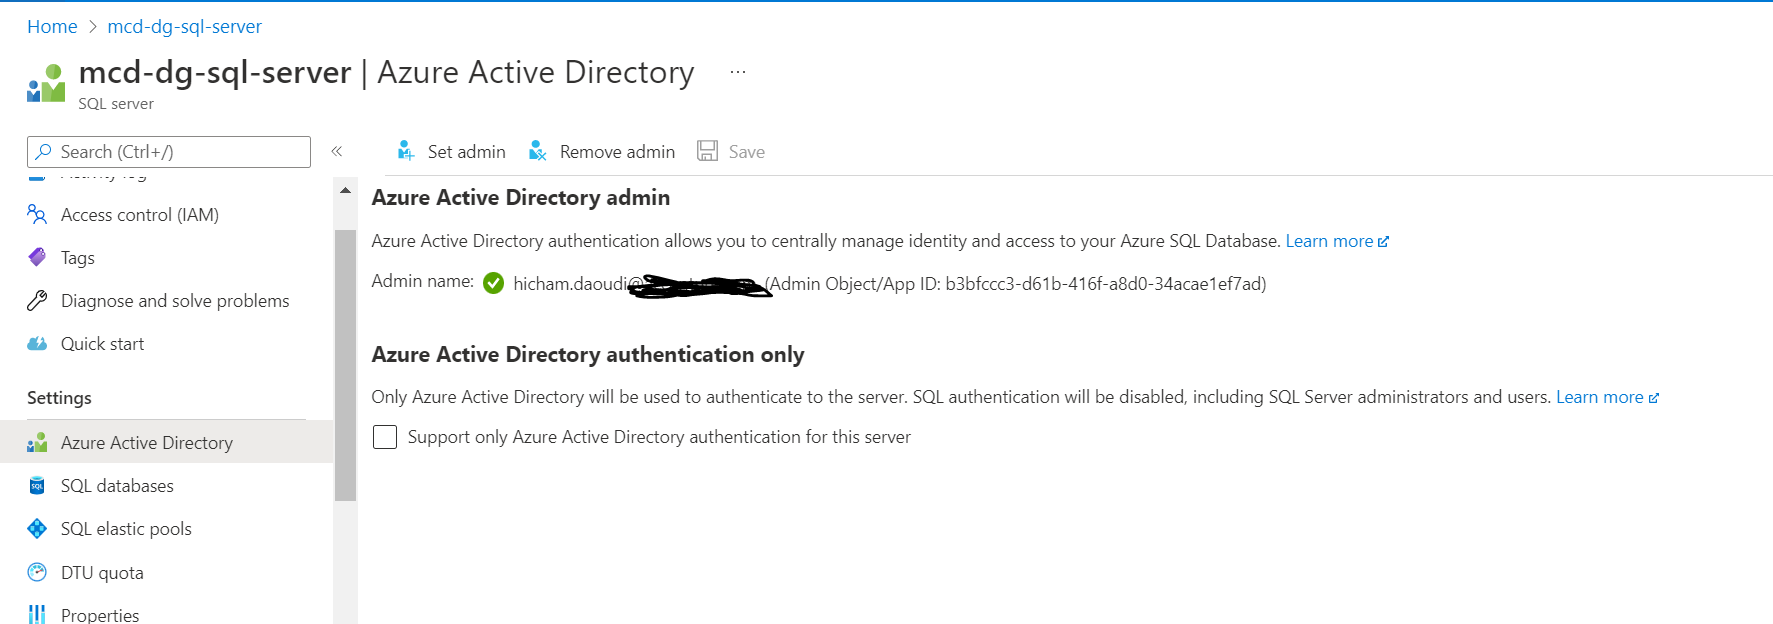Click the DTU quota gauge icon
Viewport: 1773px width, 624px height.
(x=37, y=572)
